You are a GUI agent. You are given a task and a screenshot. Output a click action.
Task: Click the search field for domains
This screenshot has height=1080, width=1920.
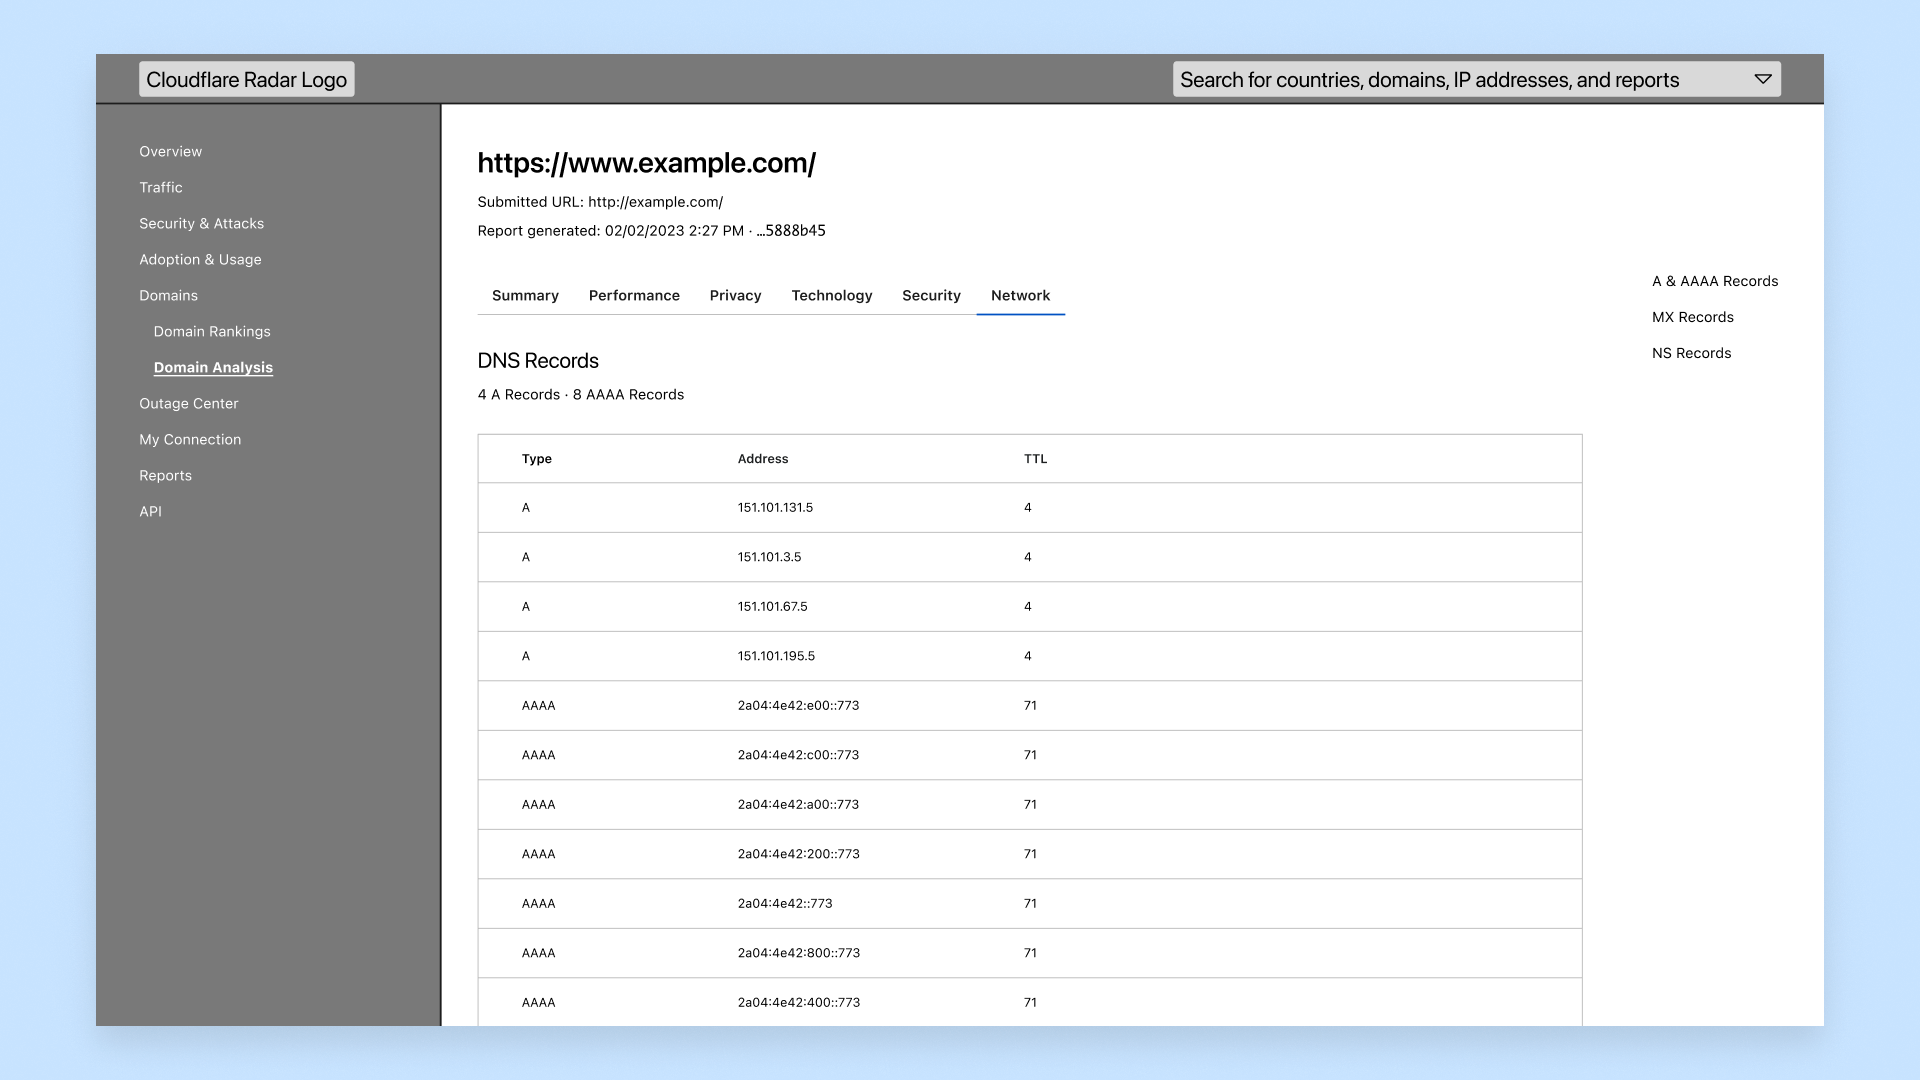tap(1429, 80)
